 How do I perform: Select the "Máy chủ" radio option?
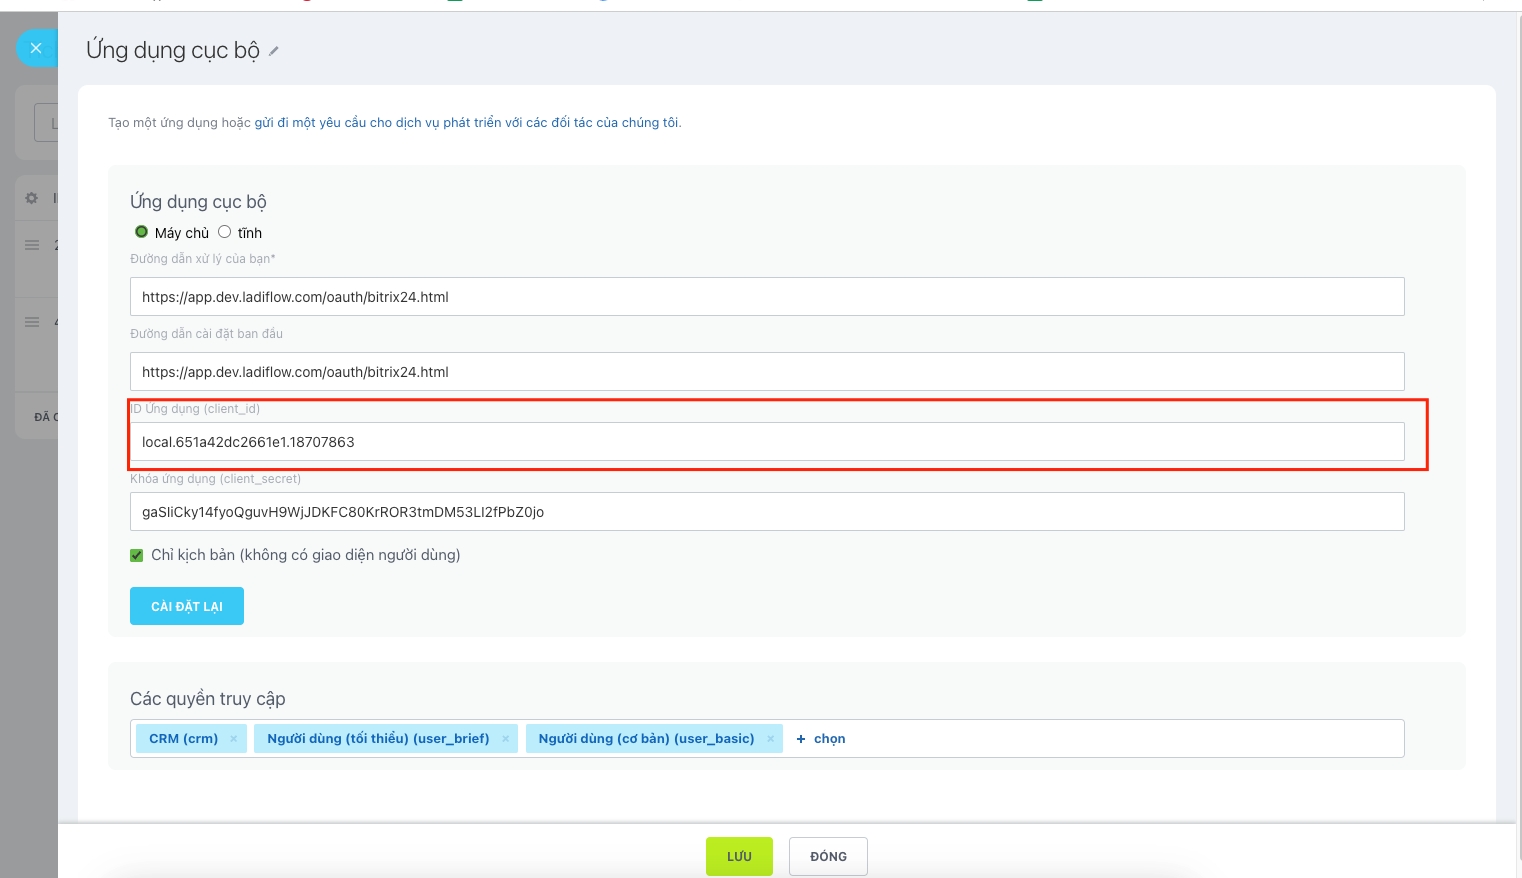(x=142, y=232)
